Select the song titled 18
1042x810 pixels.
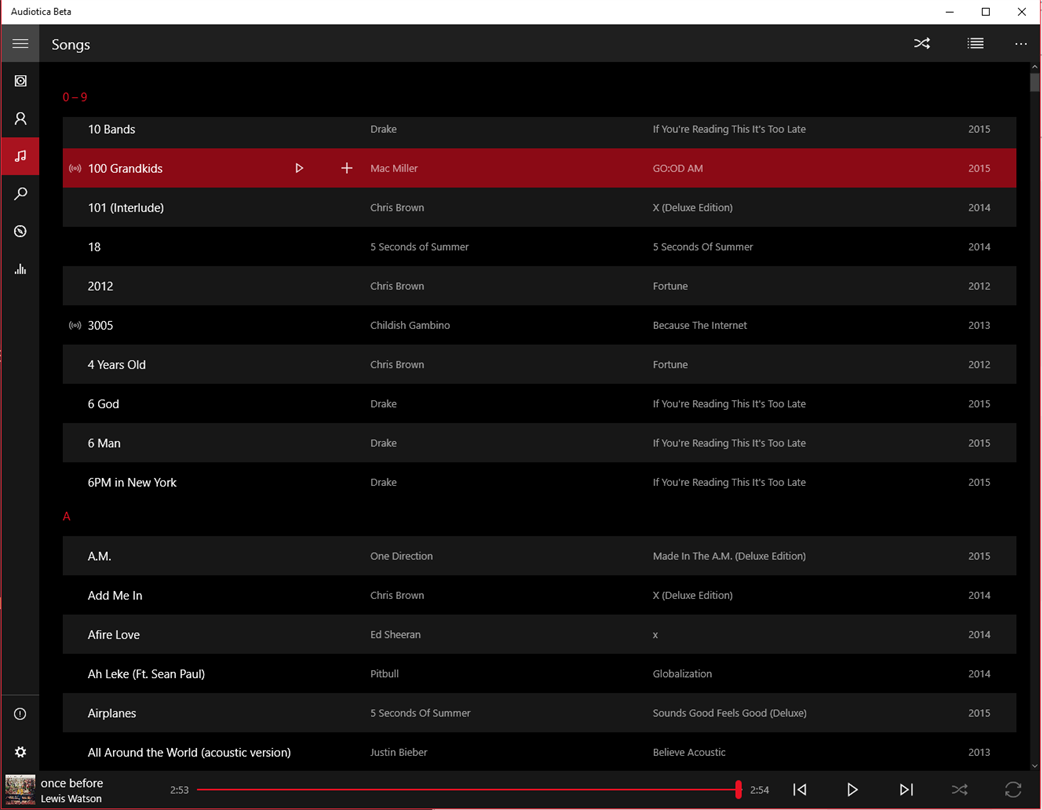[x=539, y=247]
